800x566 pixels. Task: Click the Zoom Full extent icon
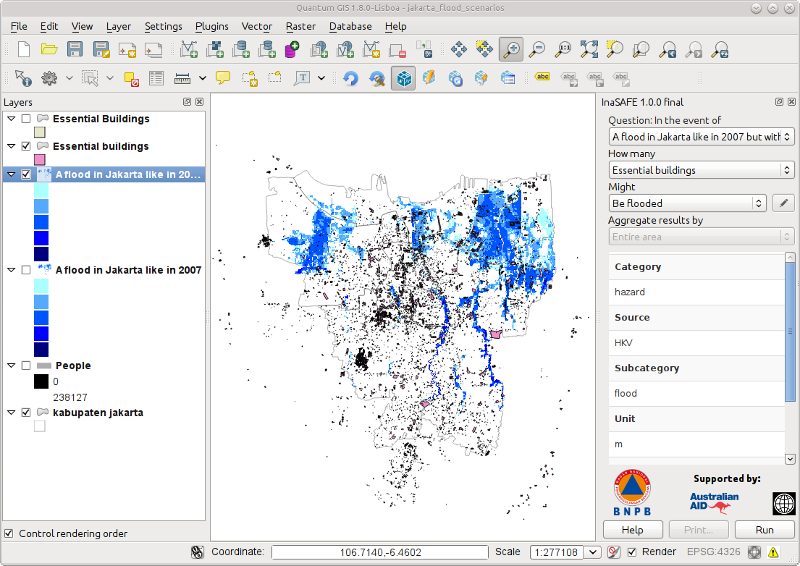589,50
